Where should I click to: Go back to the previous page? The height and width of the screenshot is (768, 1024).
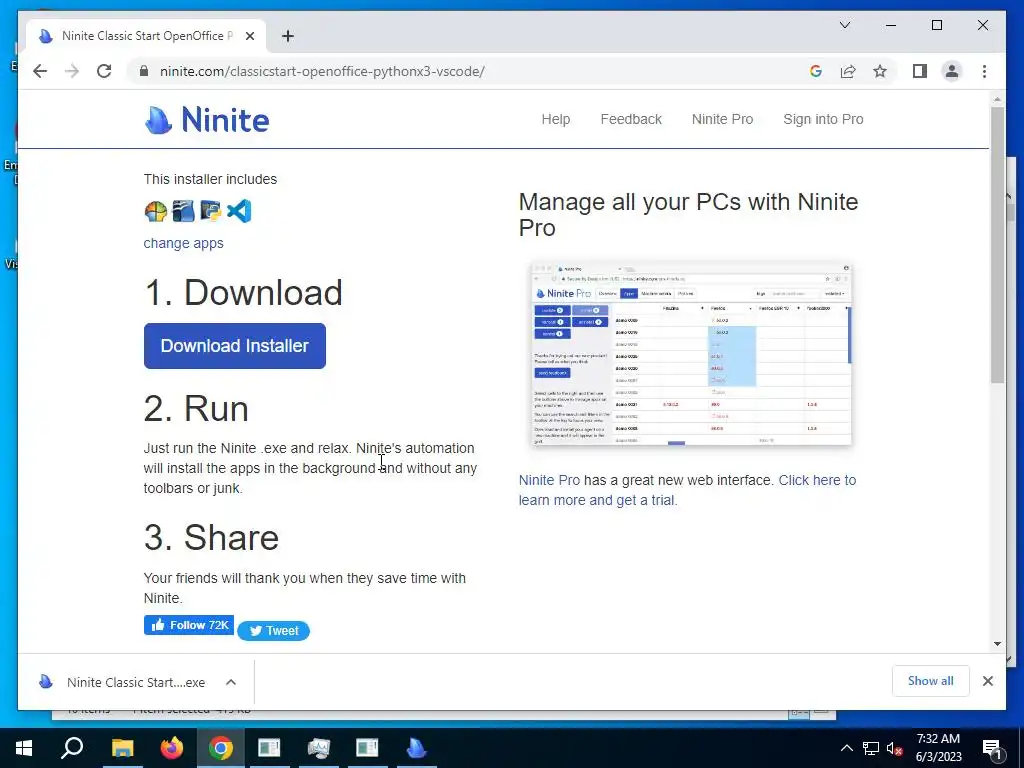pyautogui.click(x=40, y=71)
